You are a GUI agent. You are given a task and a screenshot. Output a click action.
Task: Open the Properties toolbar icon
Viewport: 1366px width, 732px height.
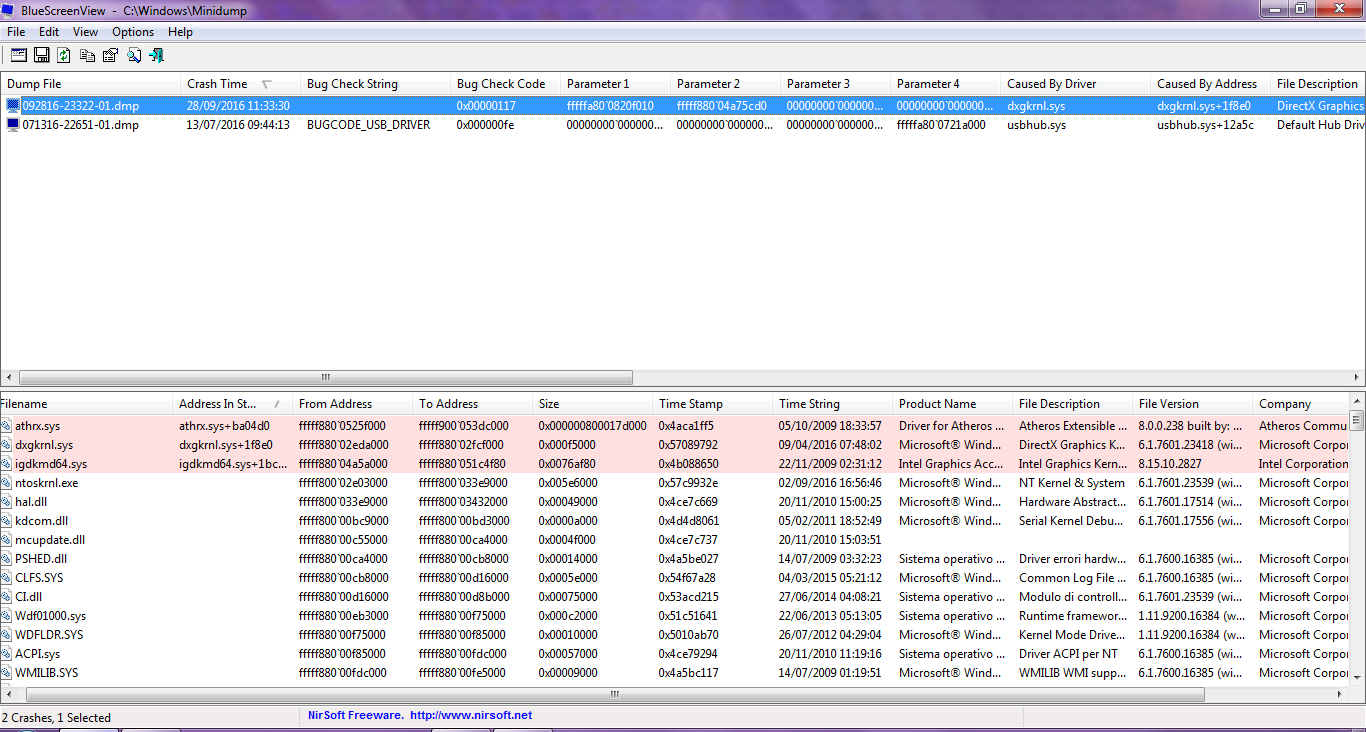point(110,56)
